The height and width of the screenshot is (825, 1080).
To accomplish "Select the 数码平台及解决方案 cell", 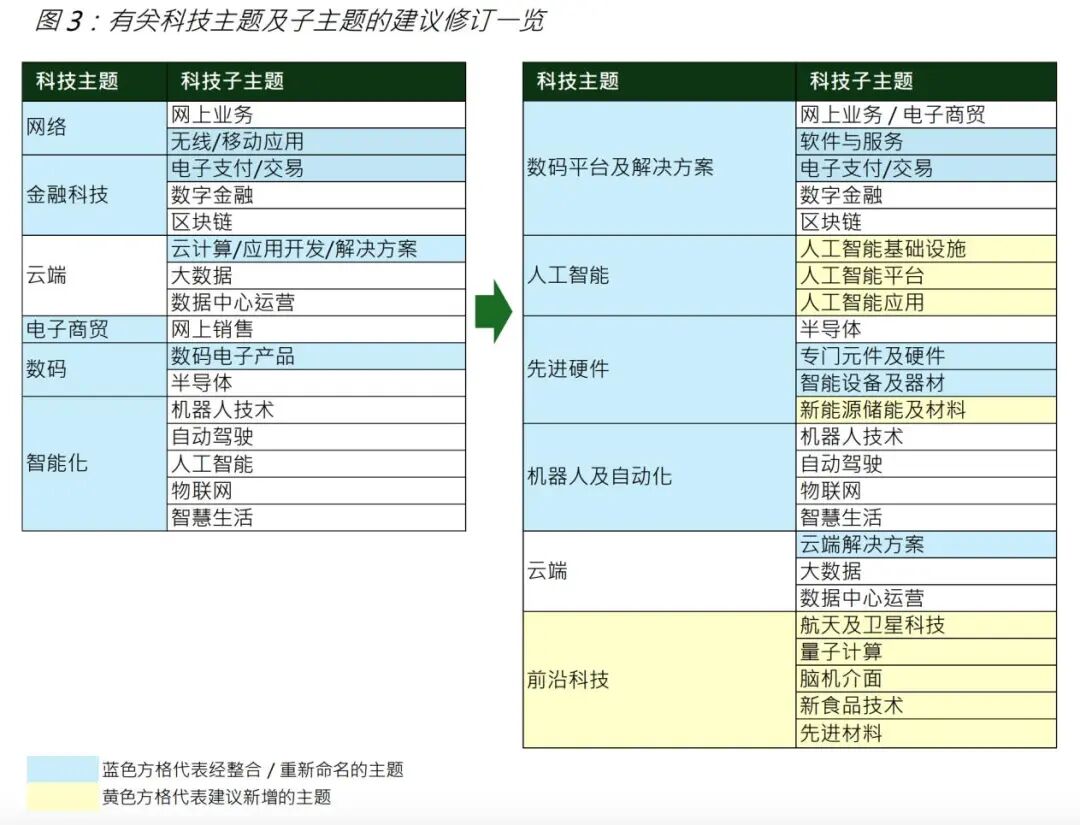I will click(659, 168).
